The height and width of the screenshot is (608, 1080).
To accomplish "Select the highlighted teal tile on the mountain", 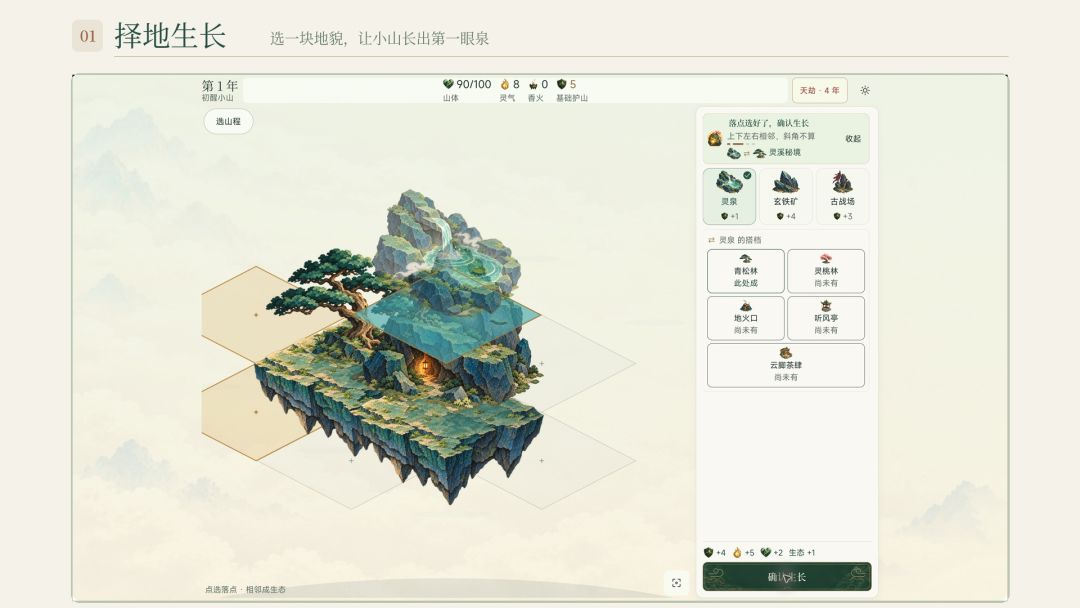I will pos(448,315).
